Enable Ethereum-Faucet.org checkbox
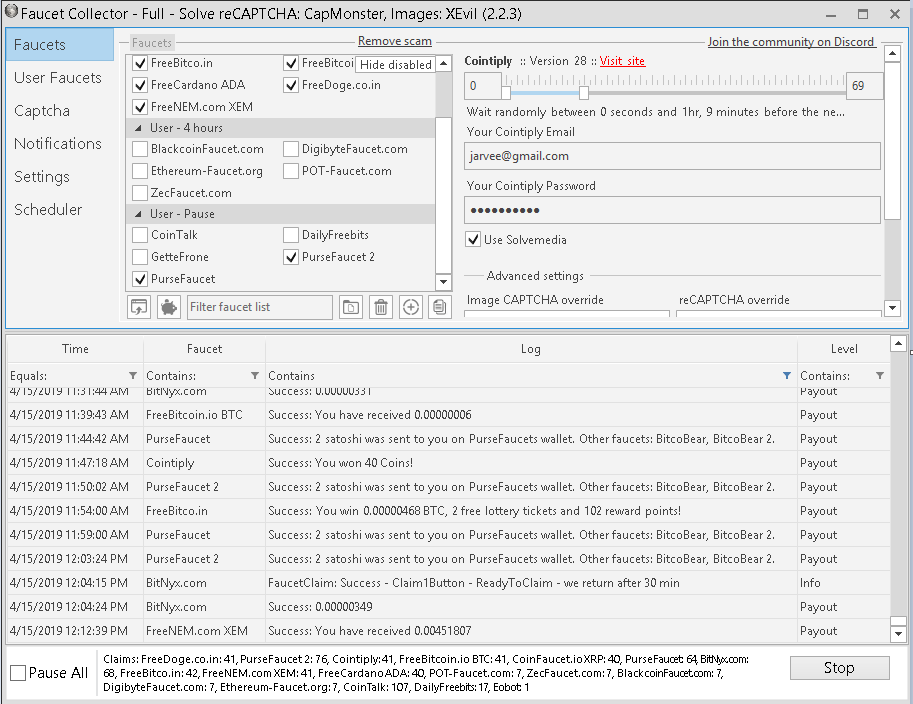Screen dimensions: 913x704 (x=140, y=171)
